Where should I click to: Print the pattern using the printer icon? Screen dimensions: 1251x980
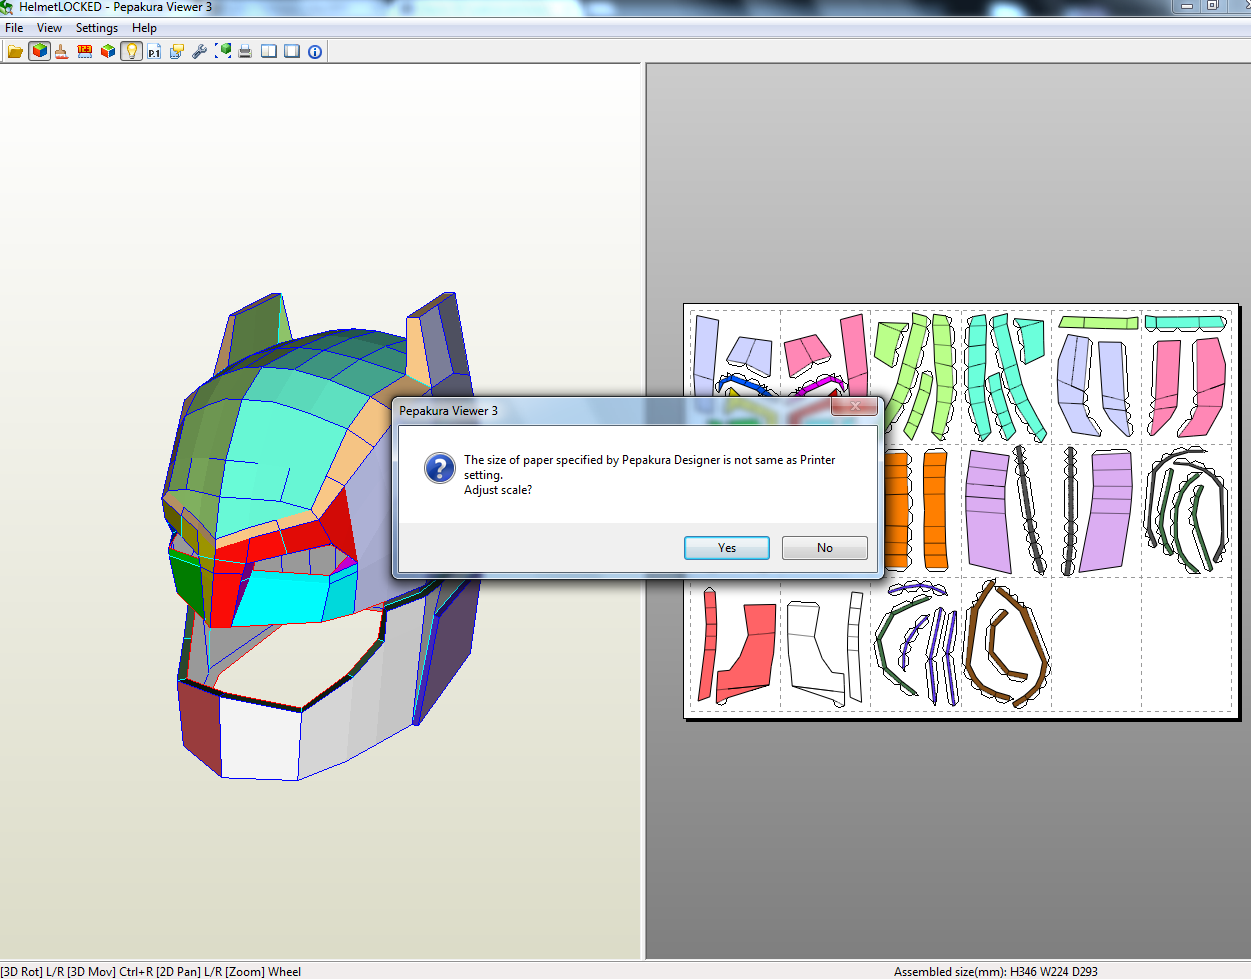pos(245,51)
